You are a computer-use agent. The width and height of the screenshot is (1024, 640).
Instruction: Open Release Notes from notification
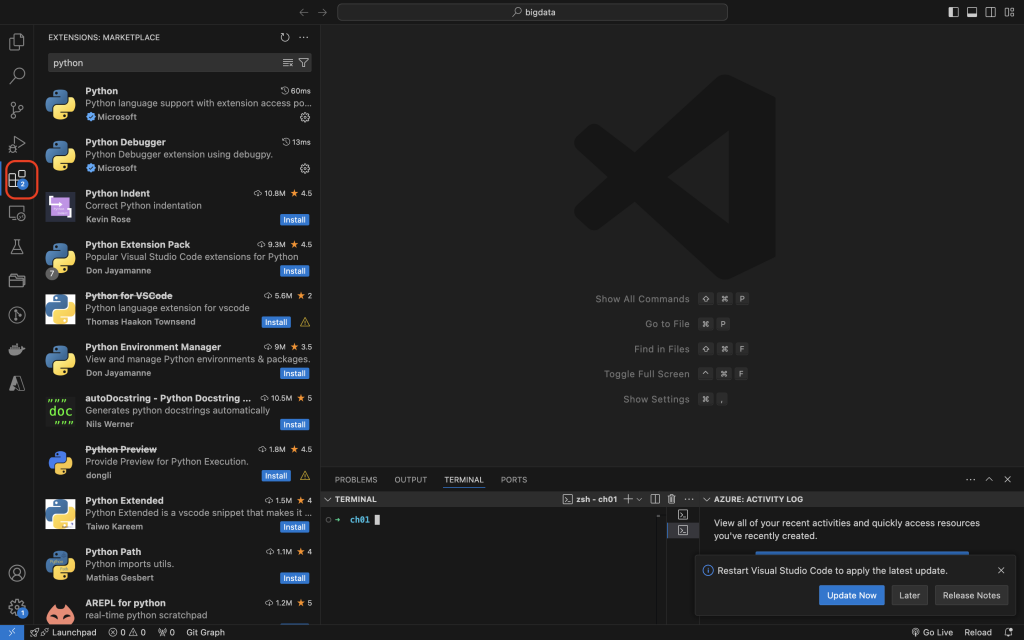coord(971,595)
